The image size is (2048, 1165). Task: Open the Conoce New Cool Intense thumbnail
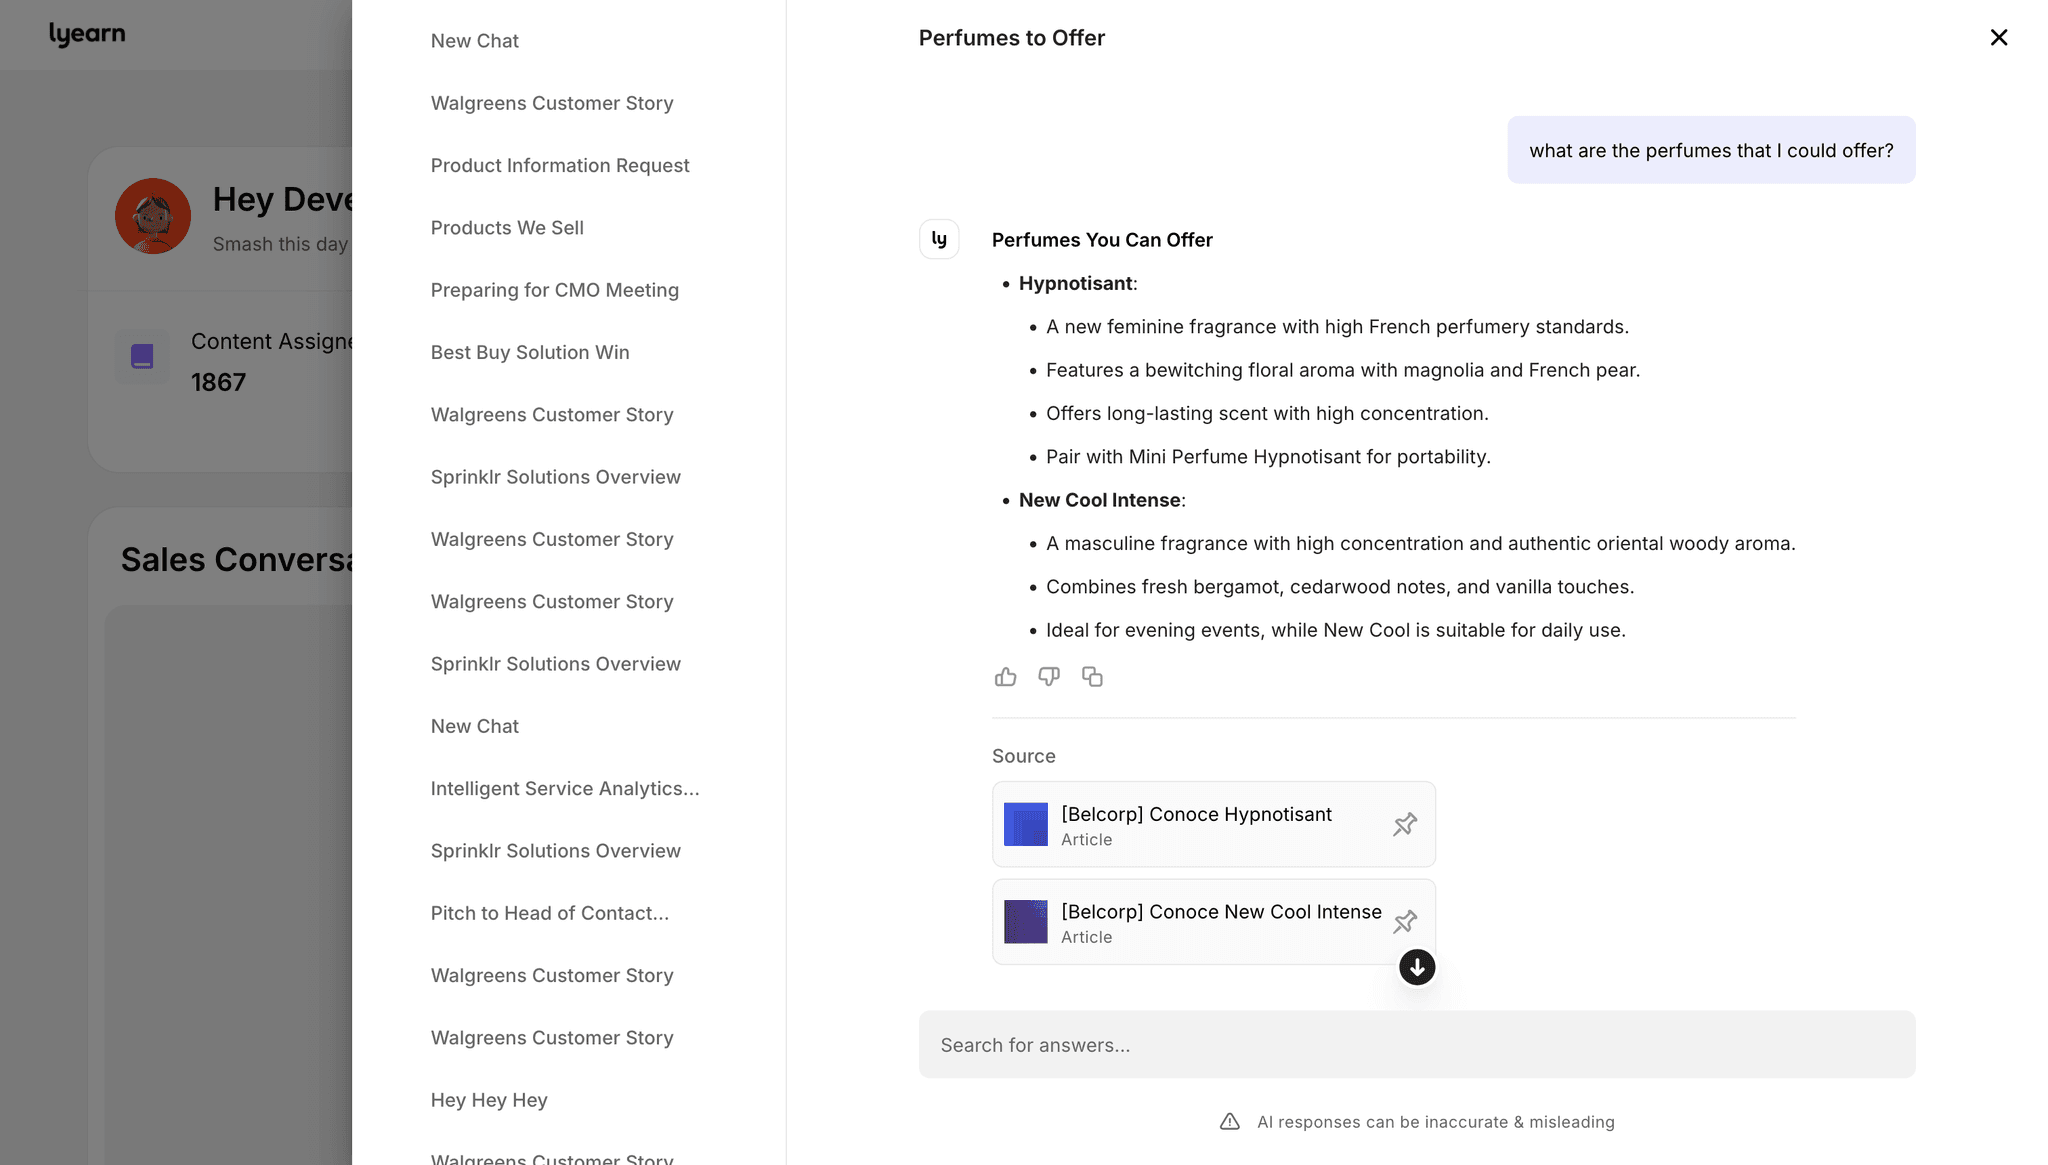[1026, 921]
